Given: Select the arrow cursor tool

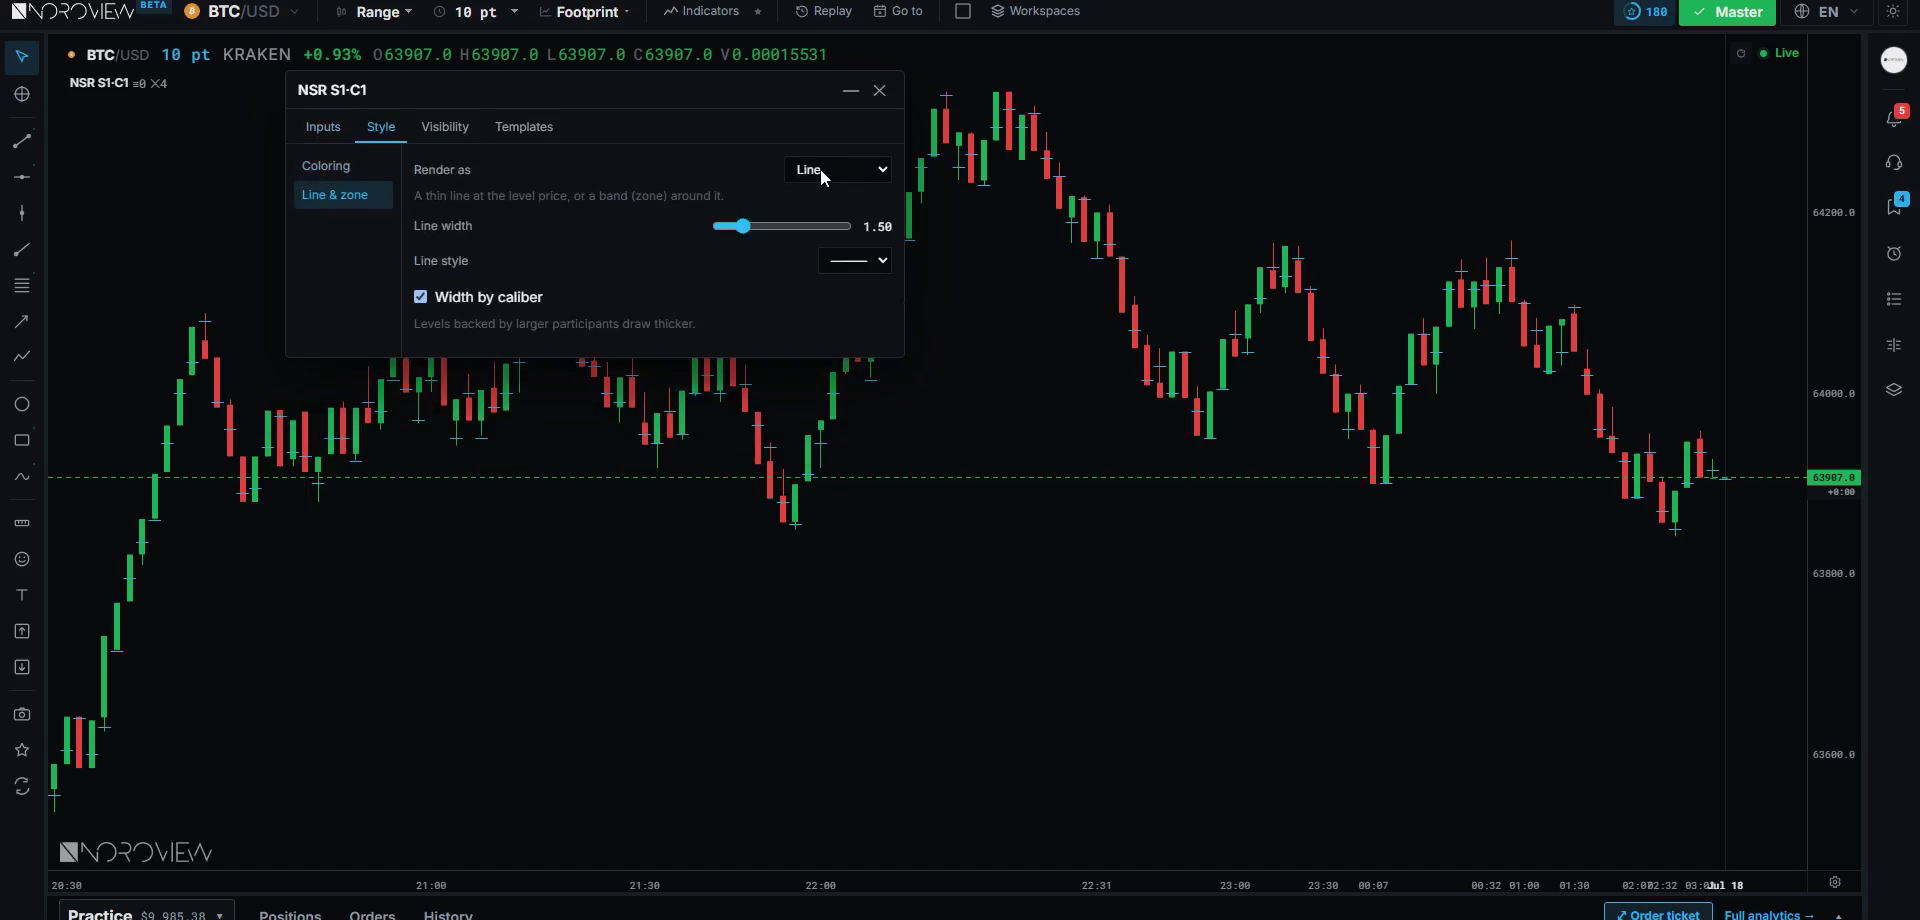Looking at the screenshot, I should coord(22,57).
